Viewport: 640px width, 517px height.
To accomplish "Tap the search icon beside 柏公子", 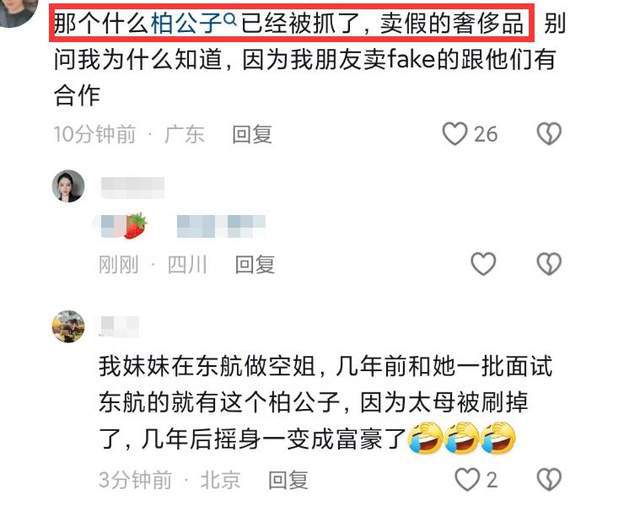I will [x=231, y=18].
